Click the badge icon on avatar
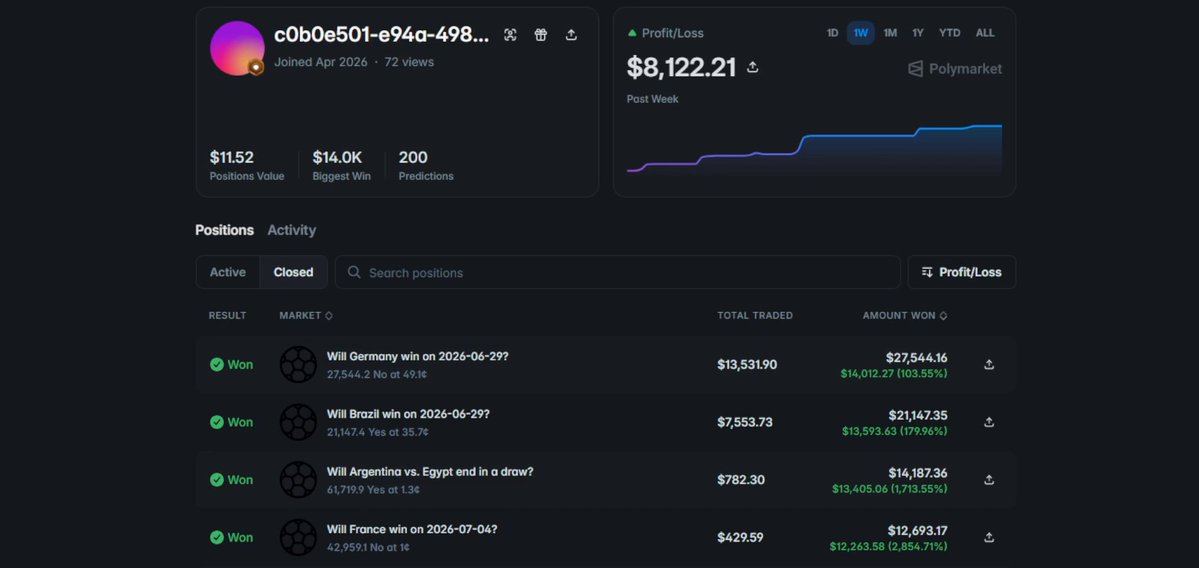Screen dimensions: 1199x568 256,67
